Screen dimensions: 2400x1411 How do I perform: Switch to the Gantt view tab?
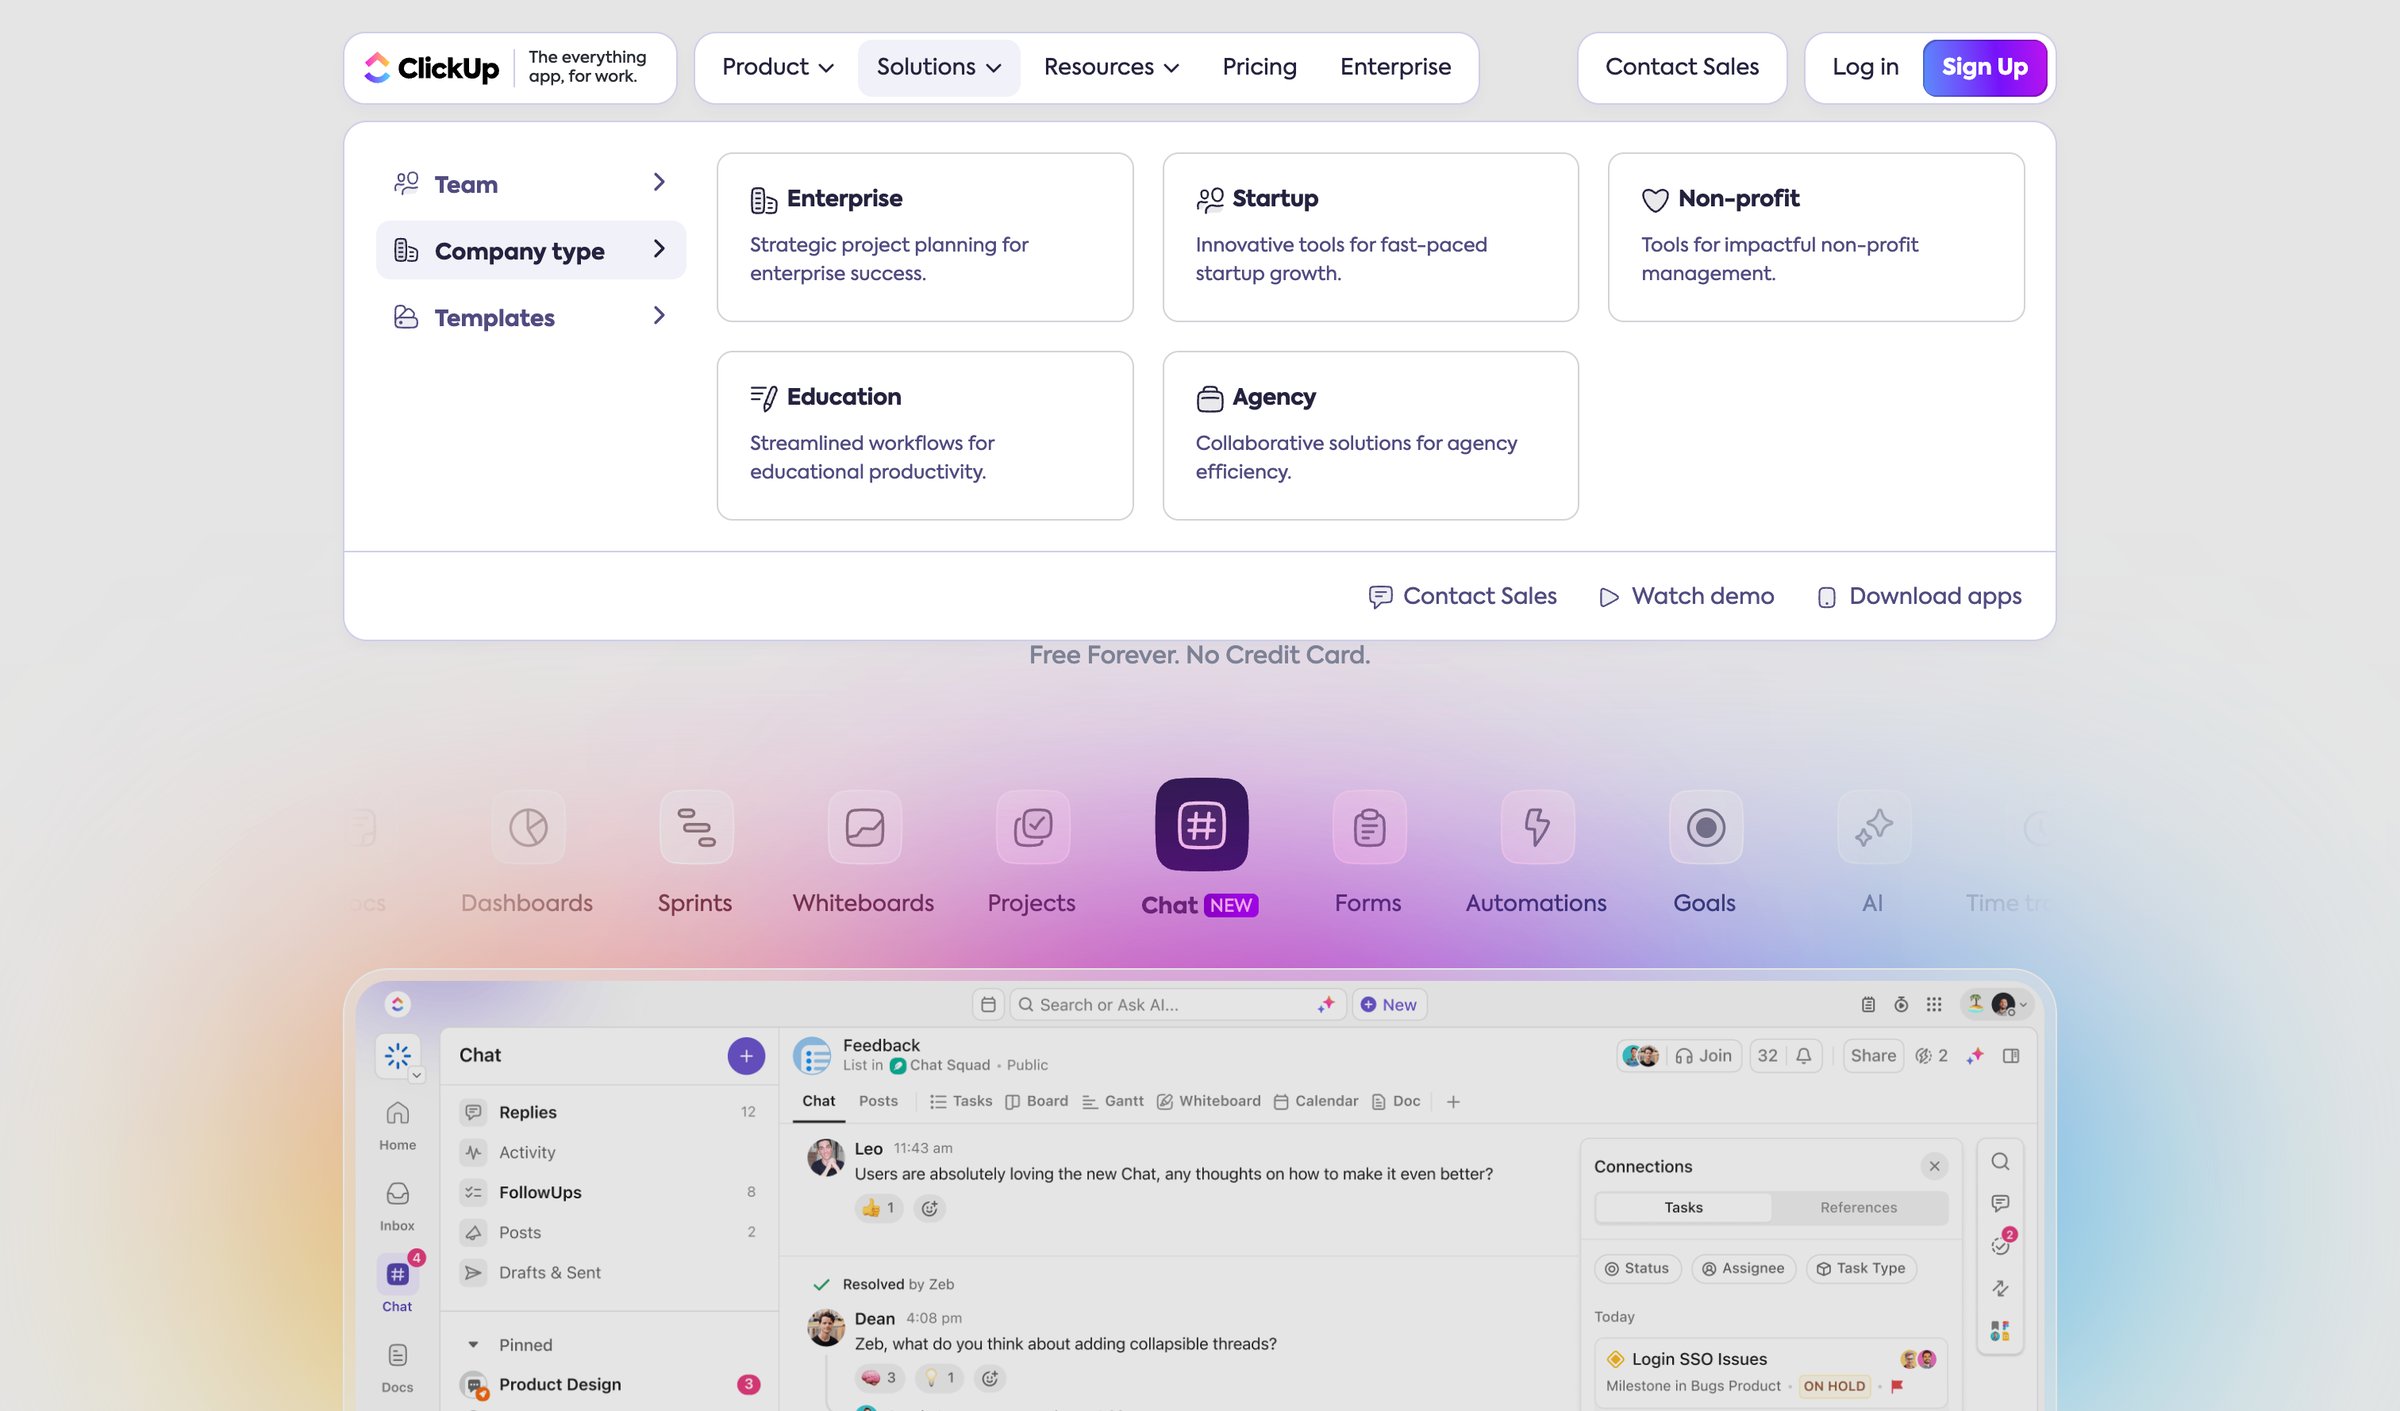[1113, 1101]
